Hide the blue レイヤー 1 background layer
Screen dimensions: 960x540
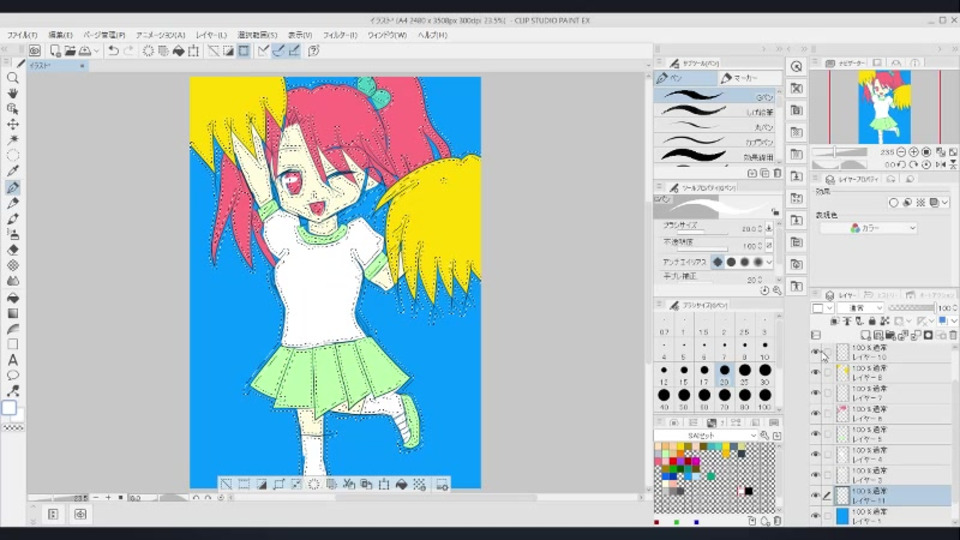pos(815,516)
